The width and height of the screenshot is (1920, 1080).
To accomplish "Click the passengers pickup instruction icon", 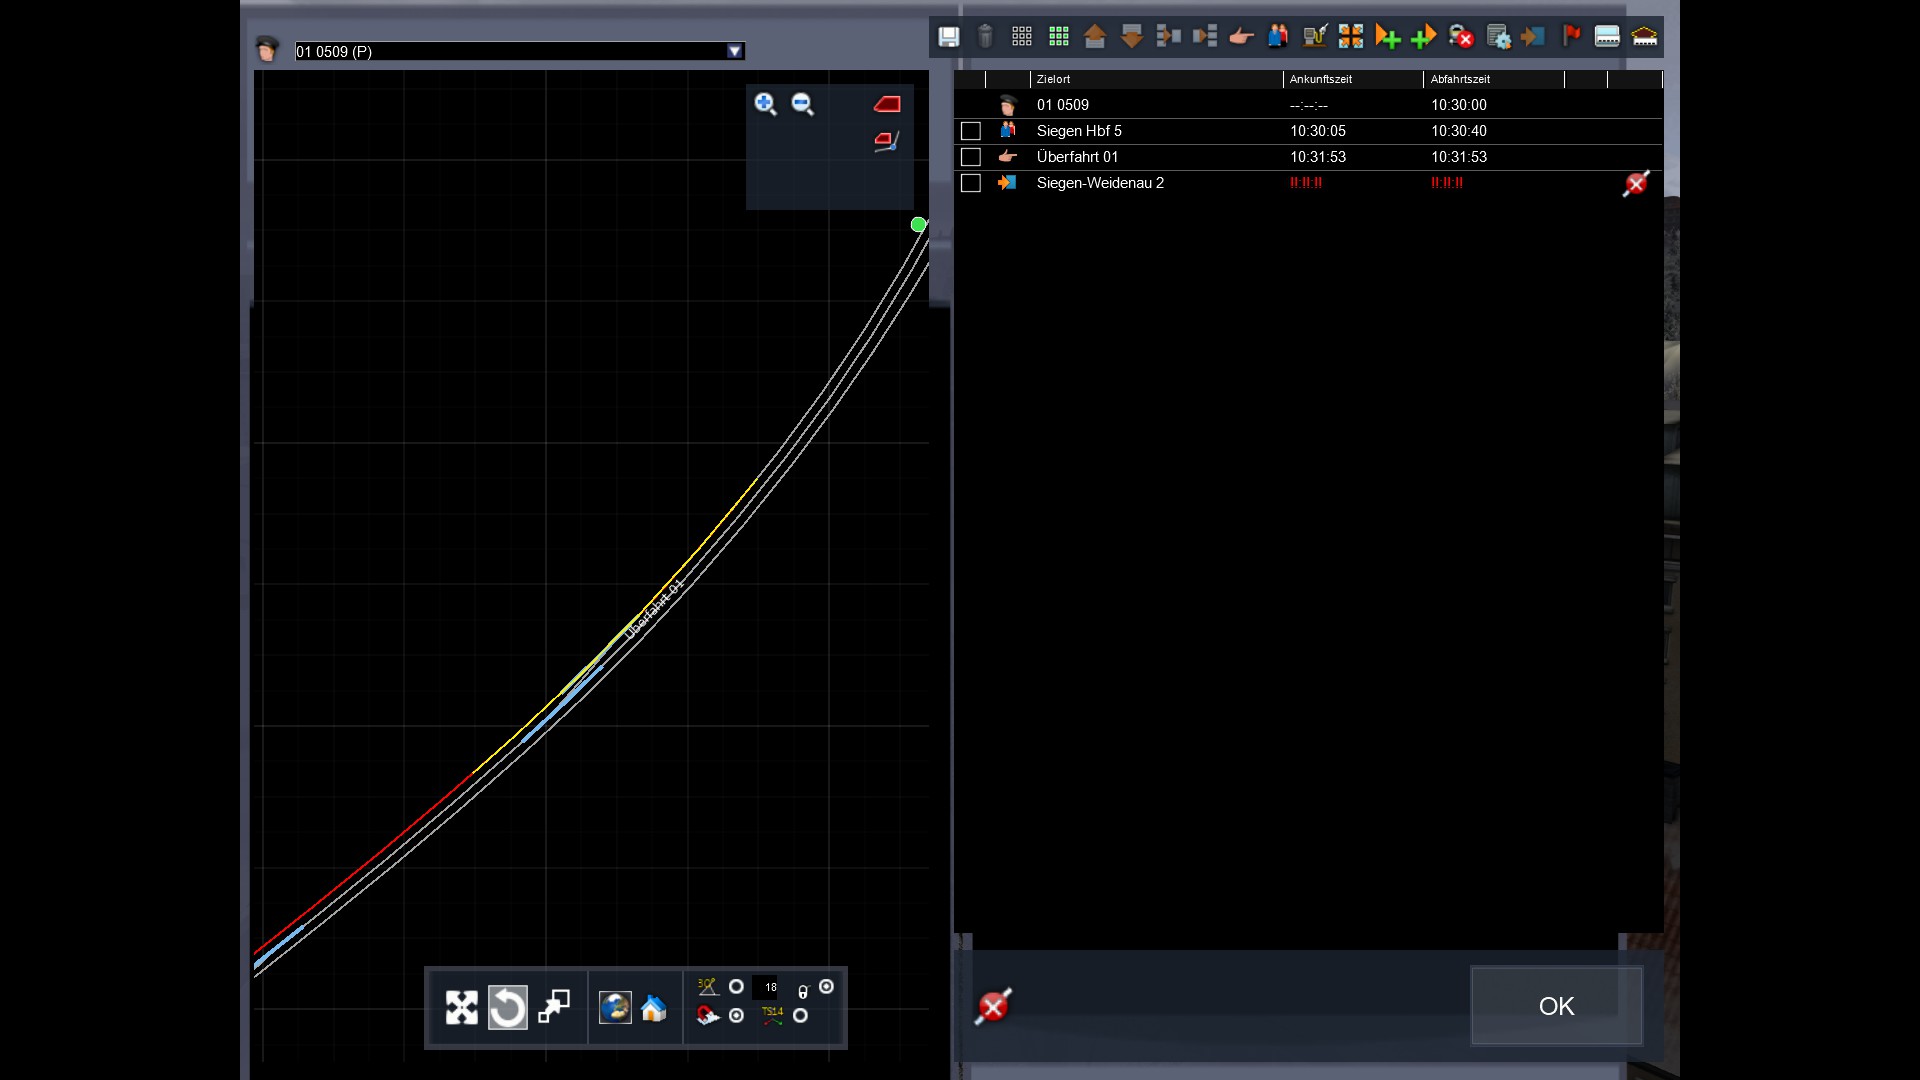I will point(1278,37).
